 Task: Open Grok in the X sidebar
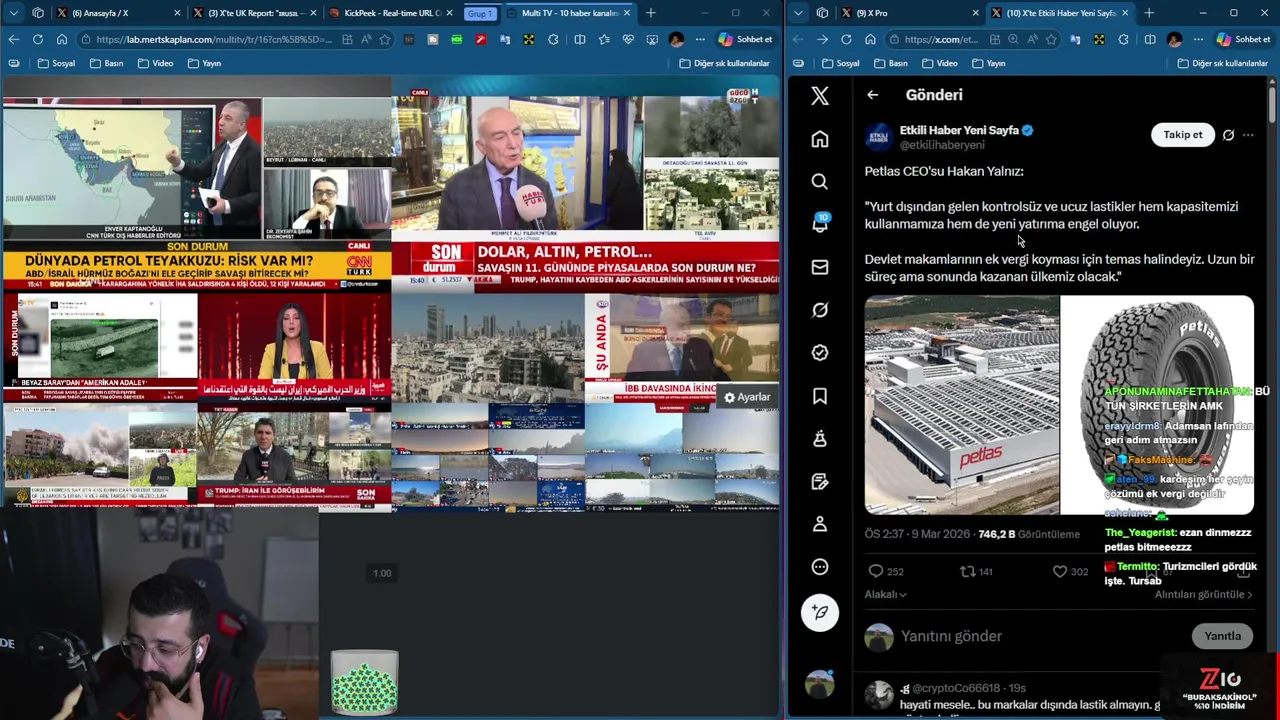click(820, 310)
